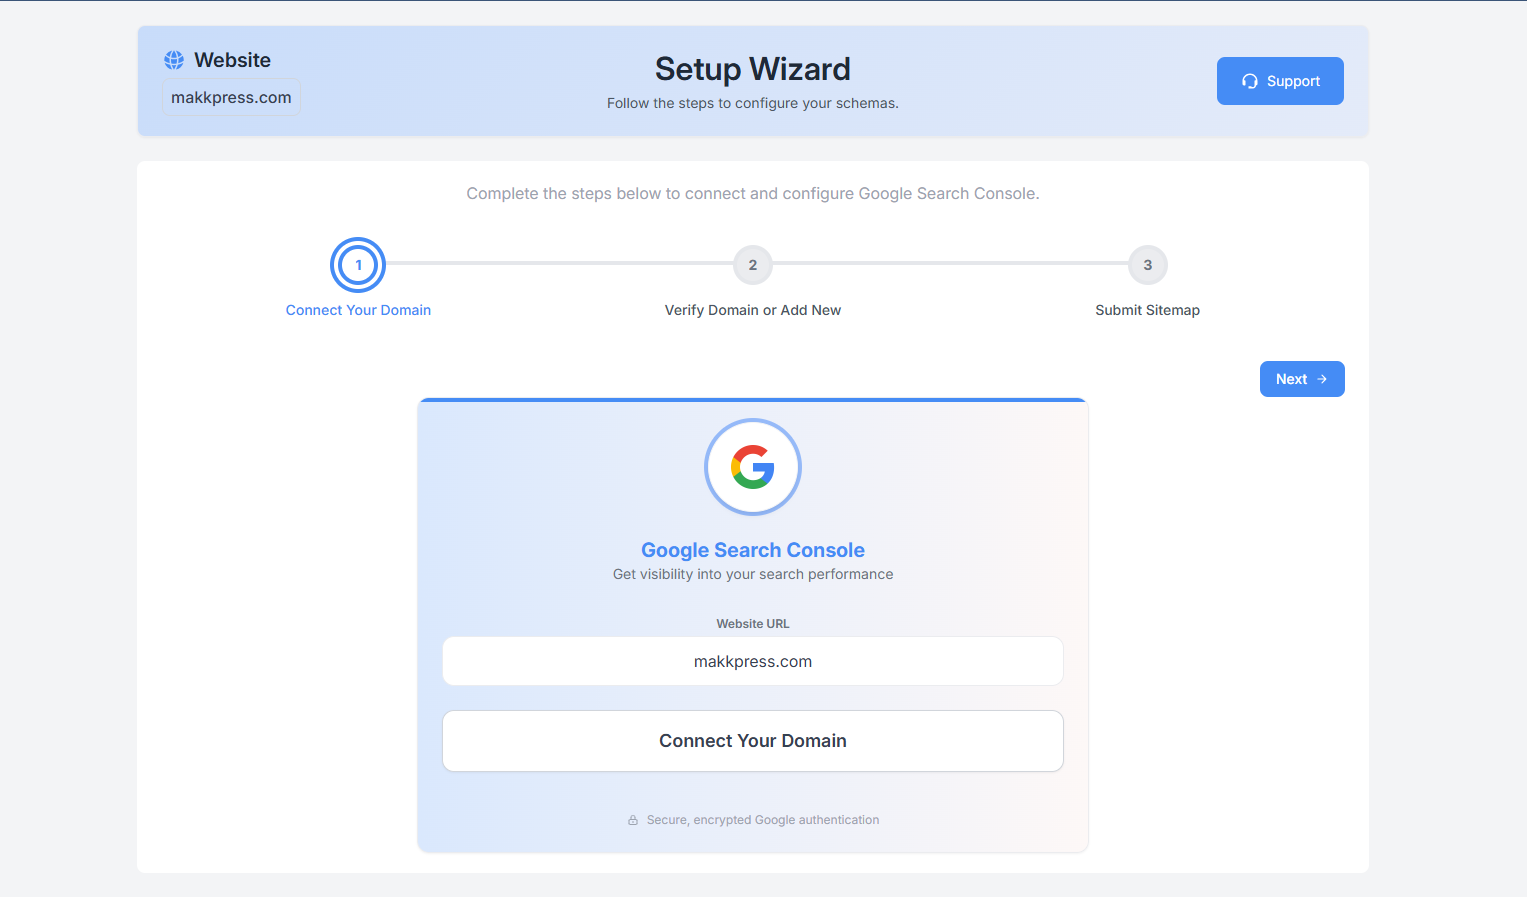Click the Google Search Console heading
Viewport: 1527px width, 916px height.
pos(753,550)
